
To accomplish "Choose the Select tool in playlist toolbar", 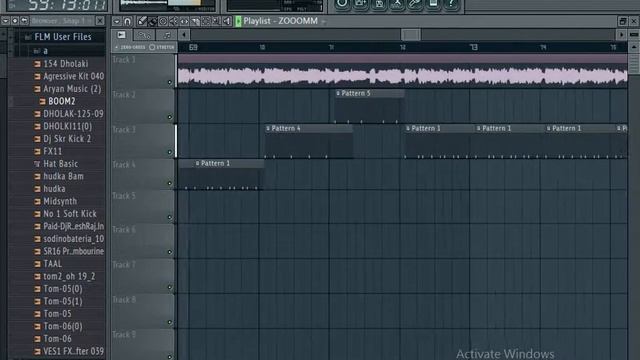I will 205,21.
